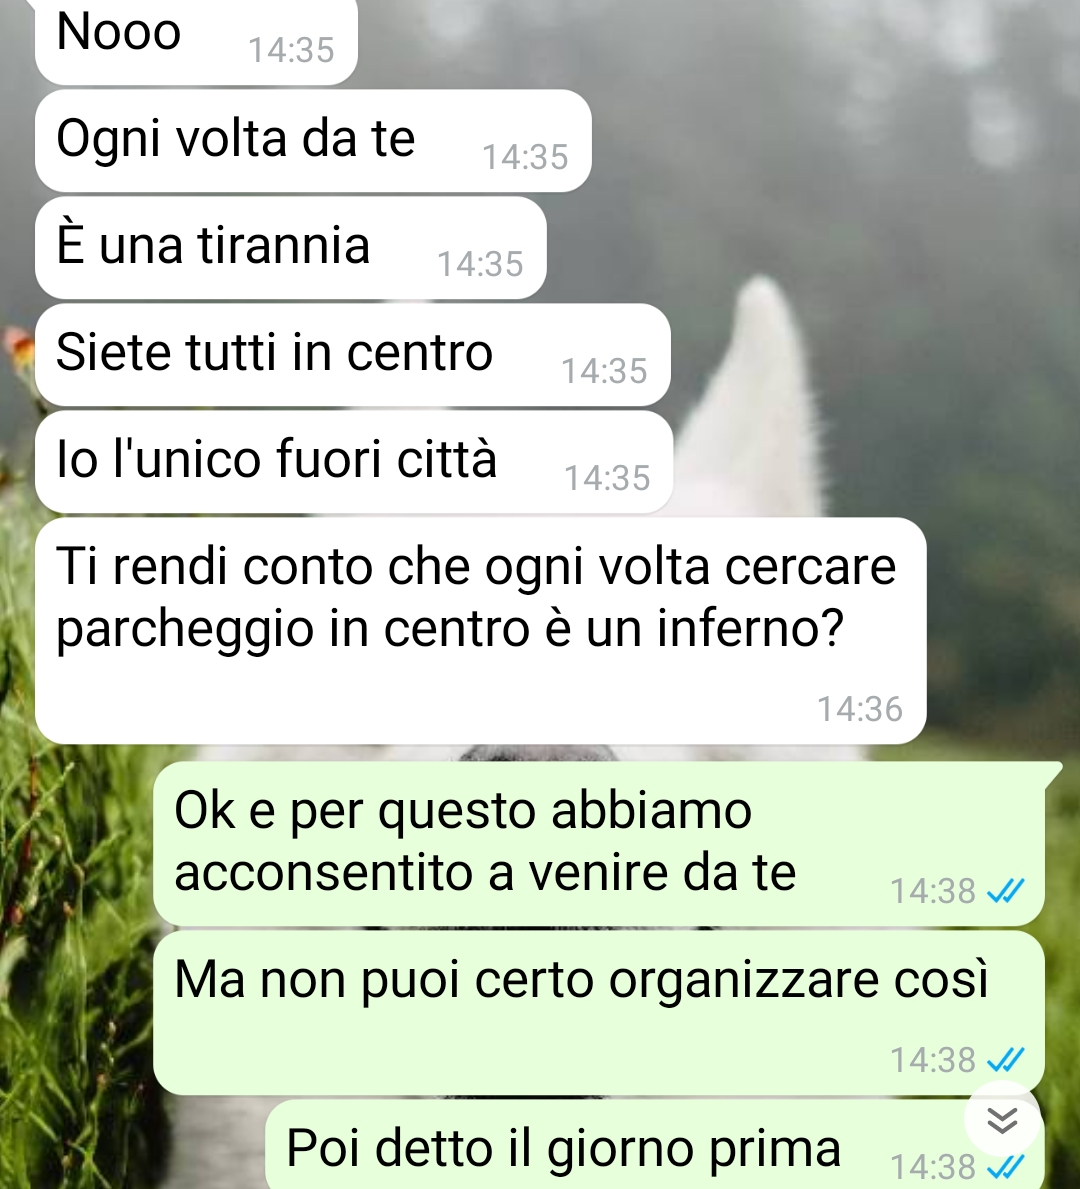
Task: Tap the 14:35 timestamp beside 'È una tirannia'
Action: tap(480, 265)
